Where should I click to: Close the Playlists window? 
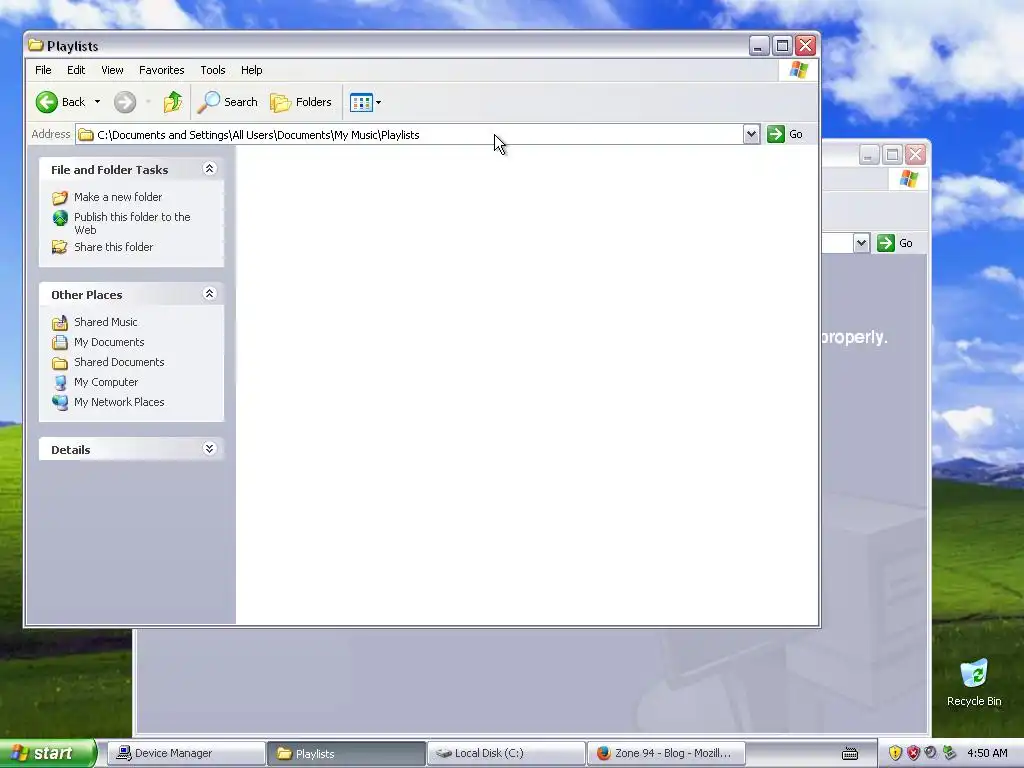(805, 46)
